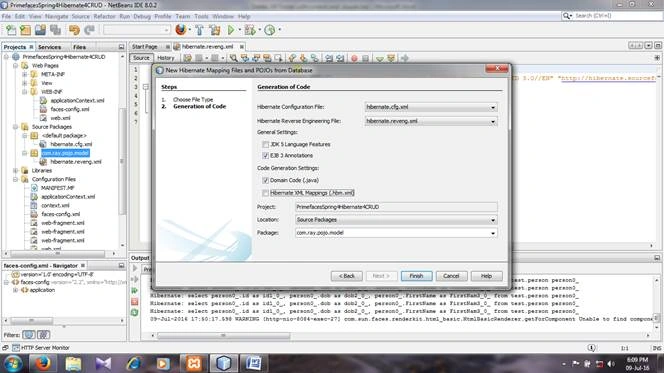664x373 pixels.
Task: Uncheck Domain Code (.java) checkbox
Action: [x=266, y=180]
